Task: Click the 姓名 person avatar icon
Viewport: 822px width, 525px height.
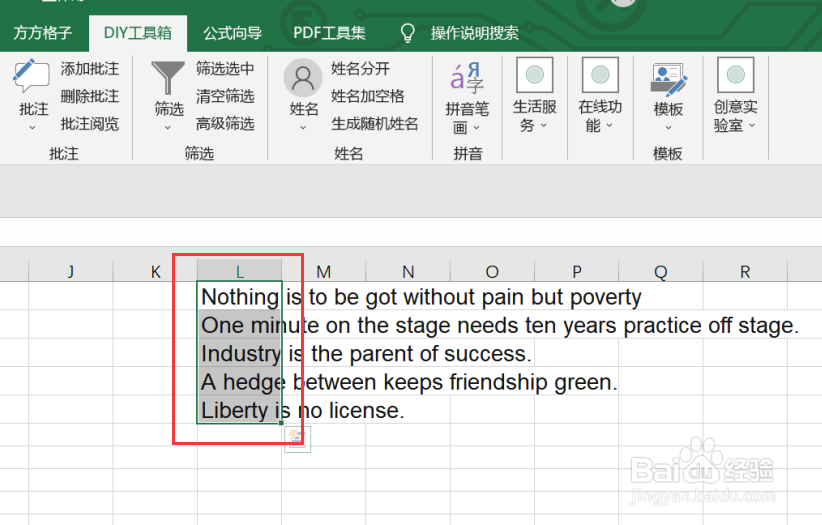Action: 302,78
